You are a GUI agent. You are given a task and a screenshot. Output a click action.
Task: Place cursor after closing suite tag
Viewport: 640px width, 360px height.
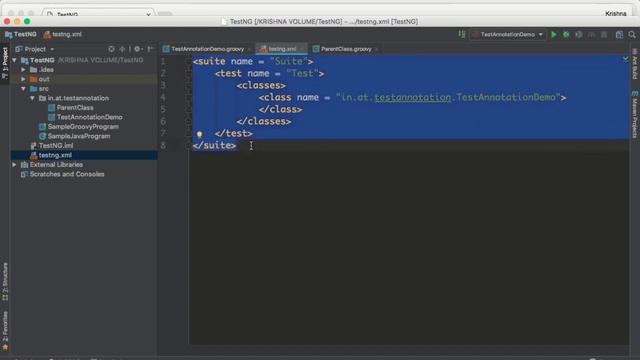tap(237, 146)
